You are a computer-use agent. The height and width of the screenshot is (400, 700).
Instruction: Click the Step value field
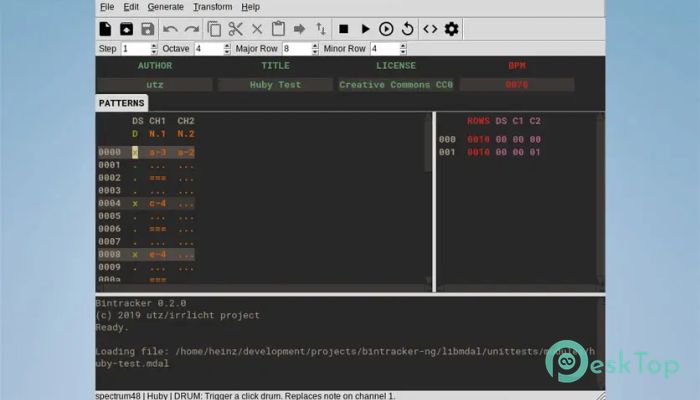[135, 49]
